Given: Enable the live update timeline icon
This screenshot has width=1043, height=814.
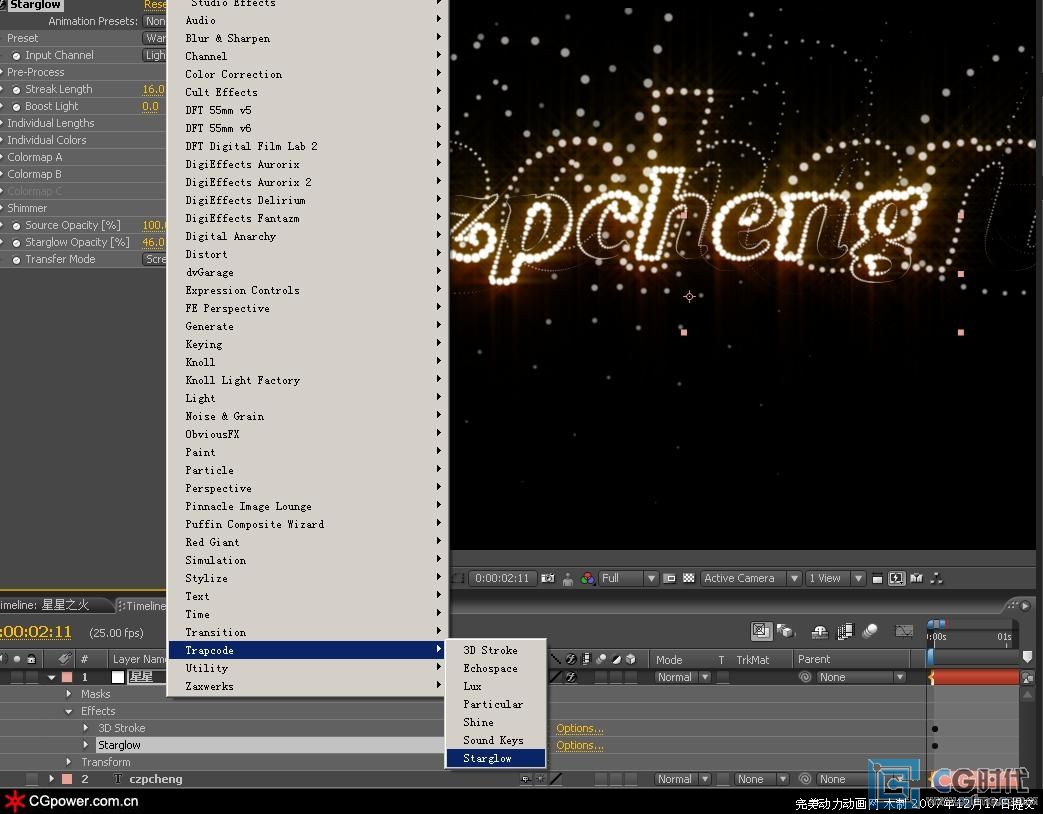Looking at the screenshot, I should tap(760, 630).
